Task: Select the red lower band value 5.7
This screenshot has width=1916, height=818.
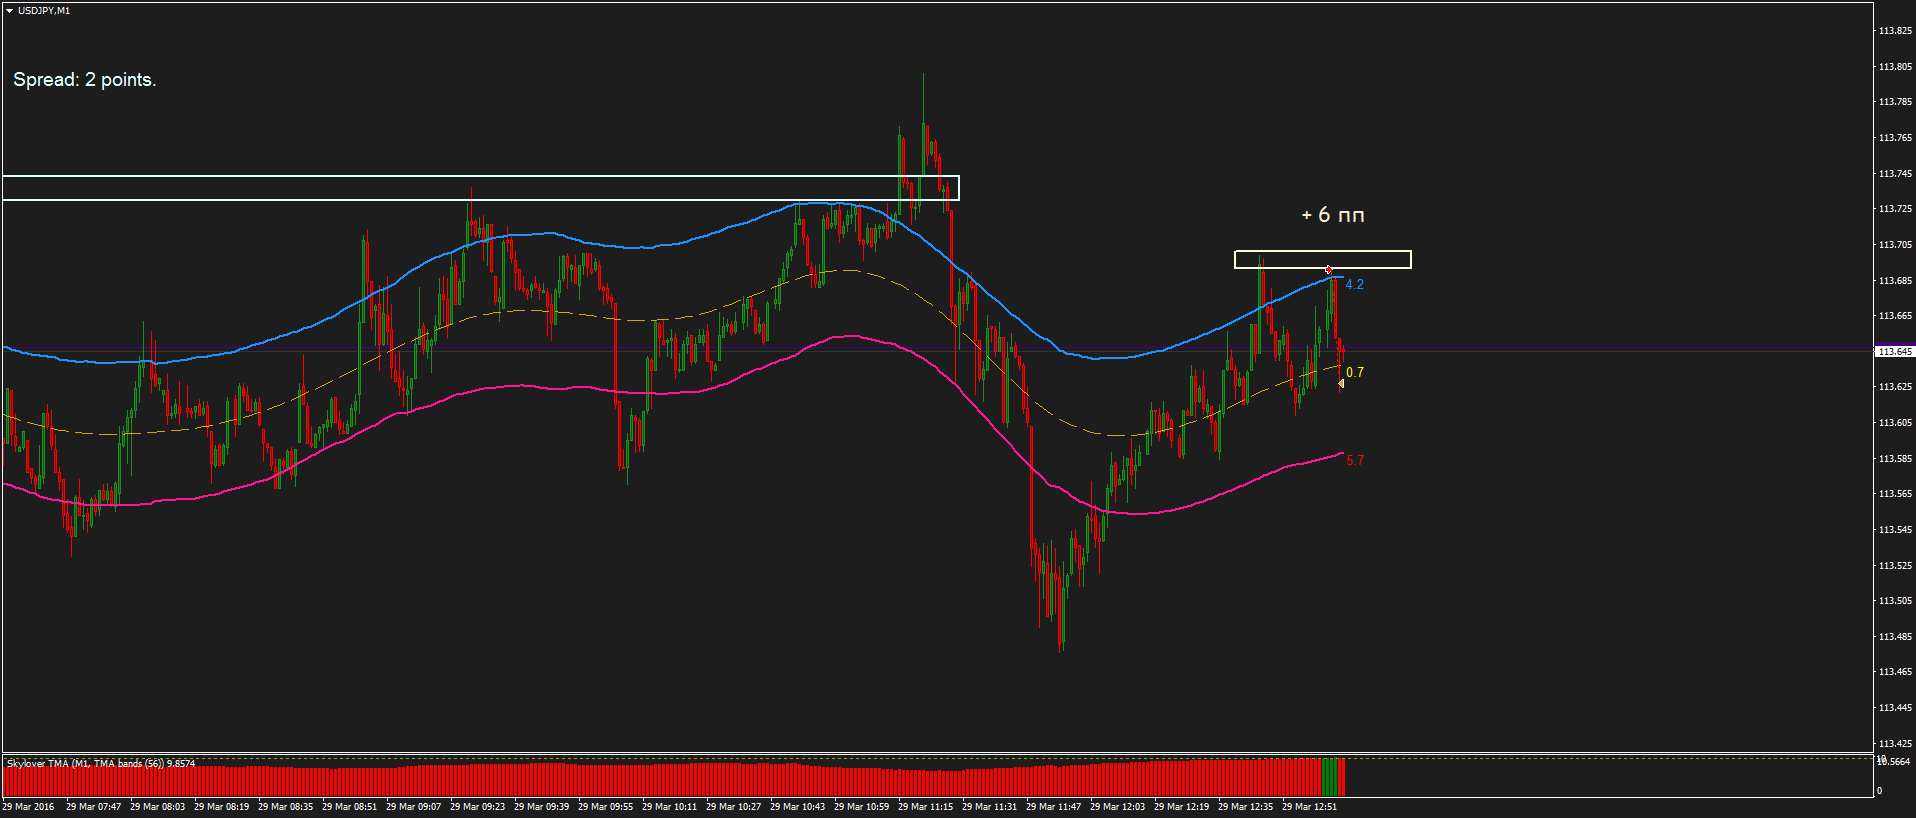Action: click(x=1354, y=461)
